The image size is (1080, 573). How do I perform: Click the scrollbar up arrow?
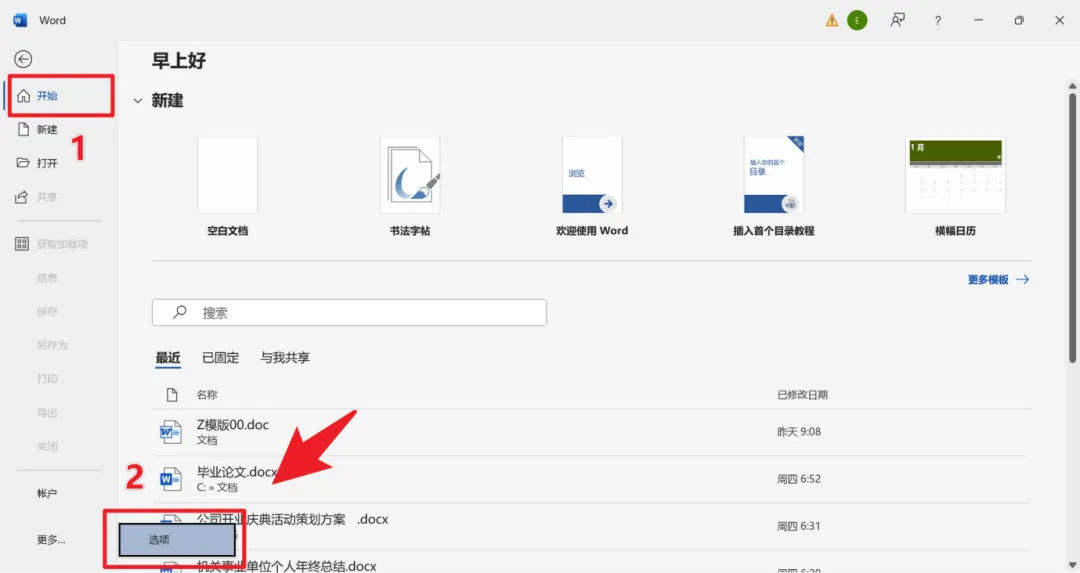[1072, 86]
